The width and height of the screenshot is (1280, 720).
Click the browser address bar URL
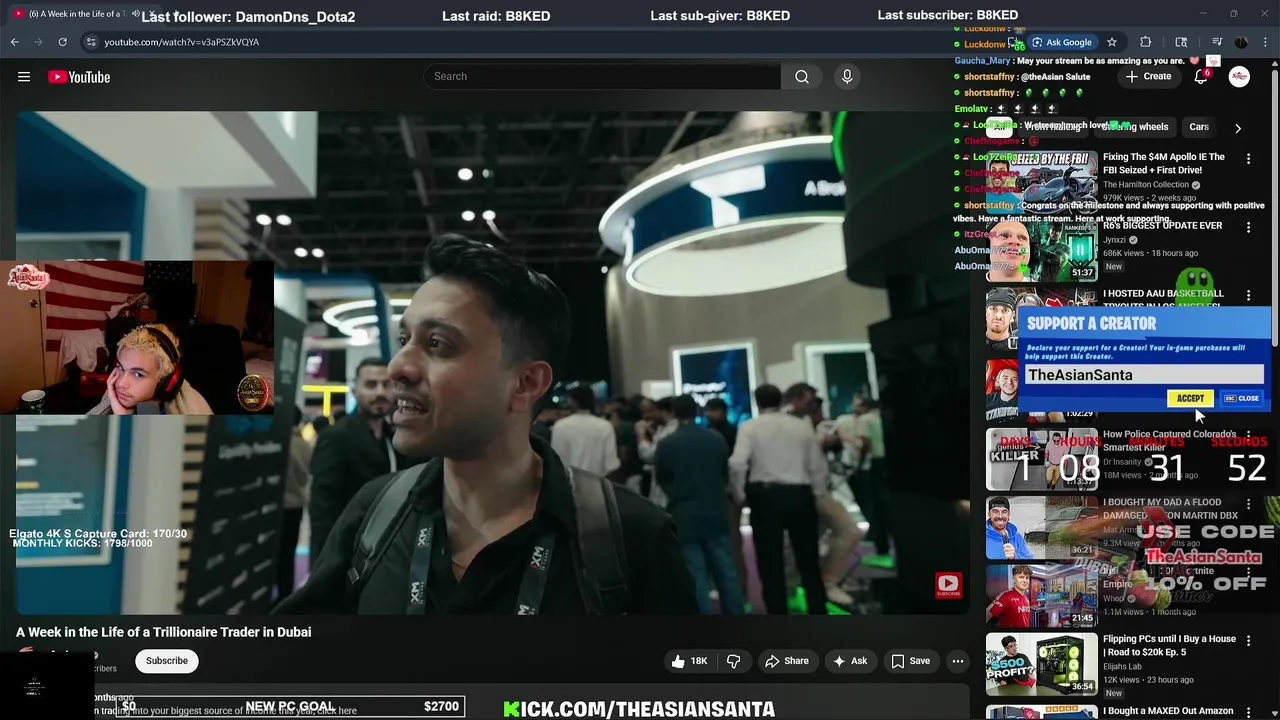pyautogui.click(x=181, y=42)
